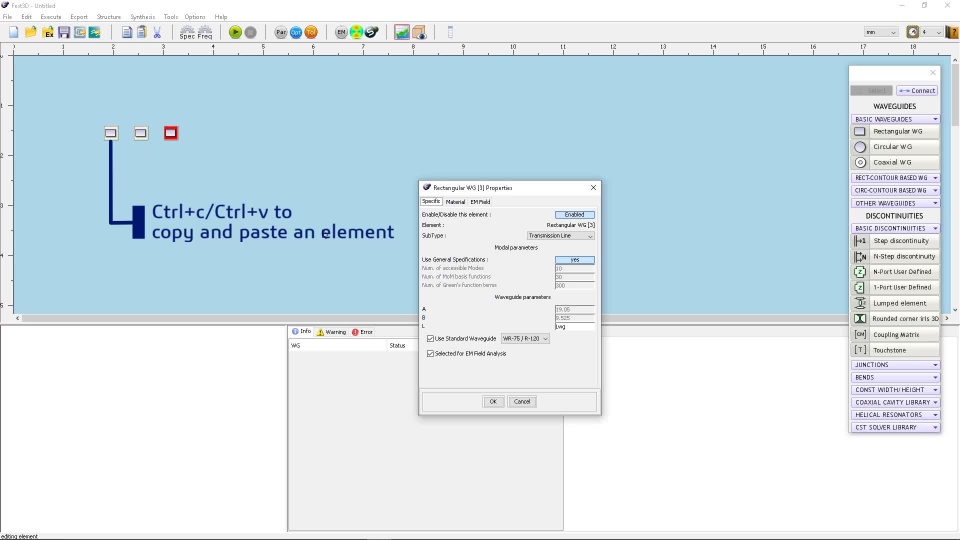
Task: Switch to the Material tab
Action: [455, 201]
